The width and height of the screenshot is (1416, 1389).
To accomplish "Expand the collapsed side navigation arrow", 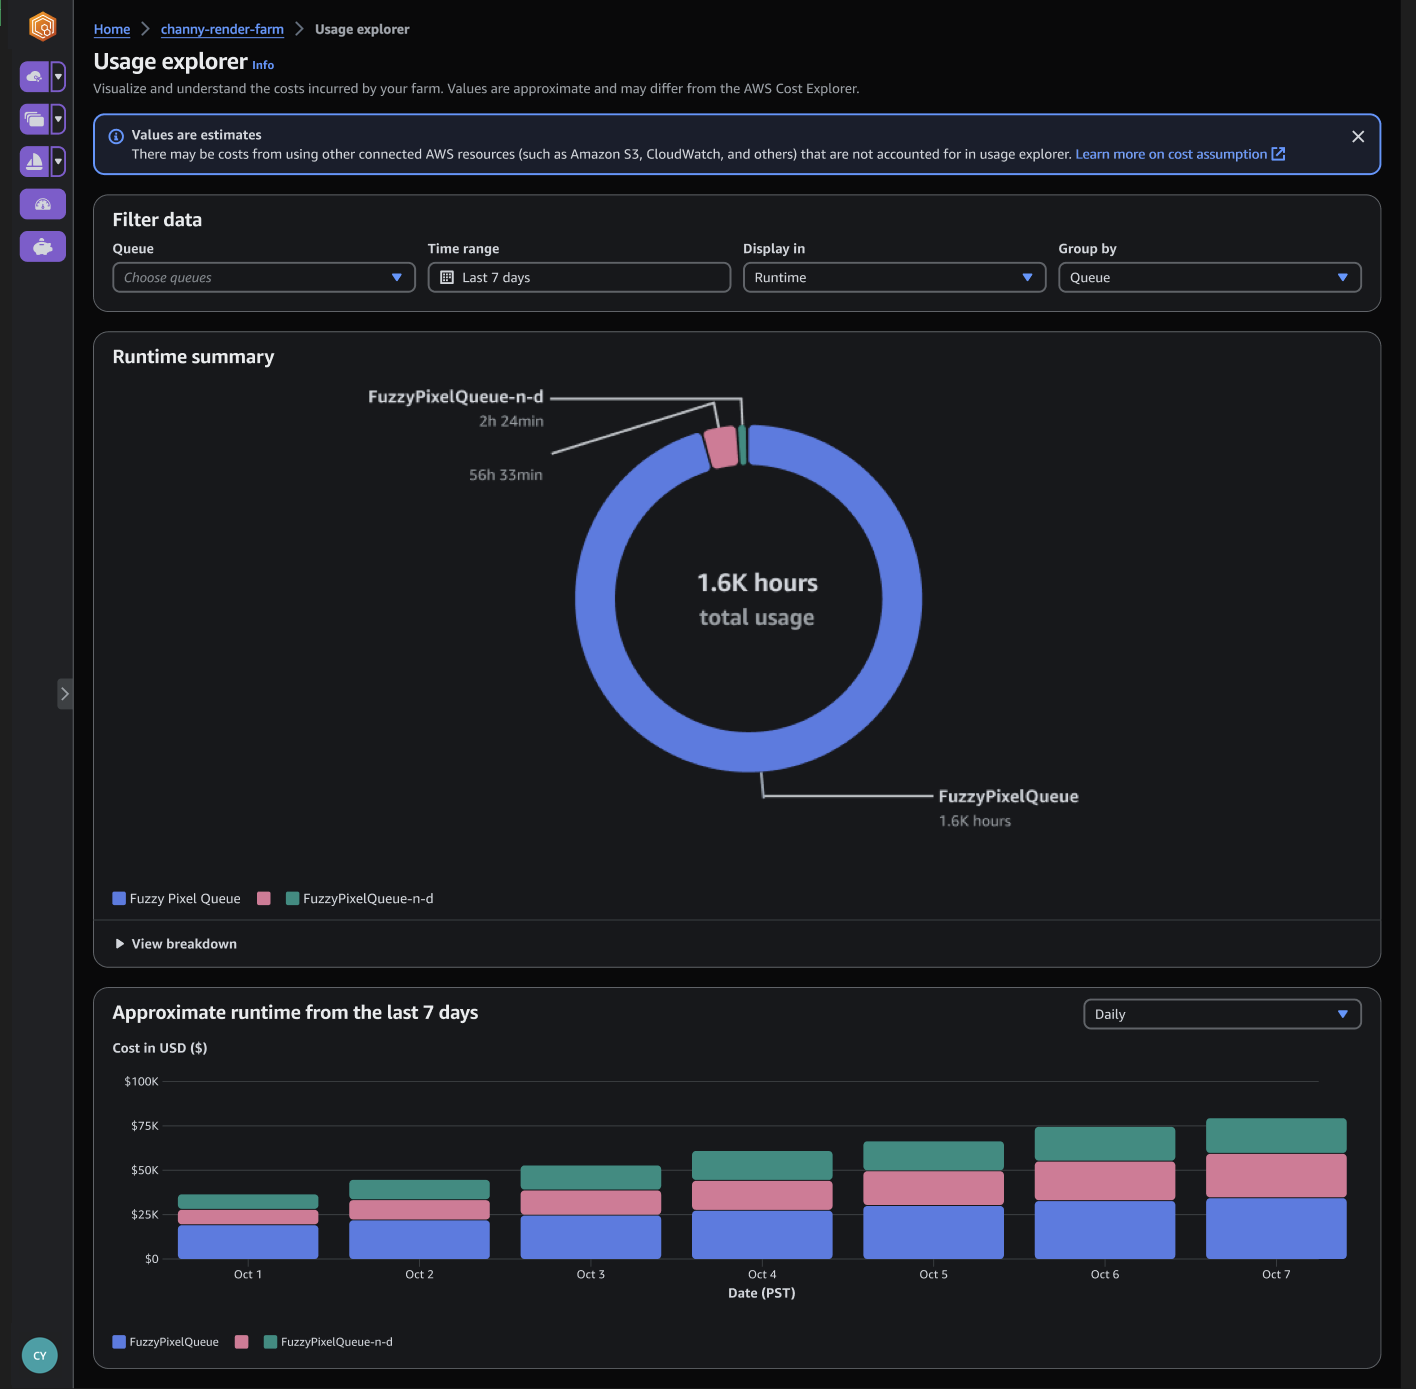I will (65, 693).
